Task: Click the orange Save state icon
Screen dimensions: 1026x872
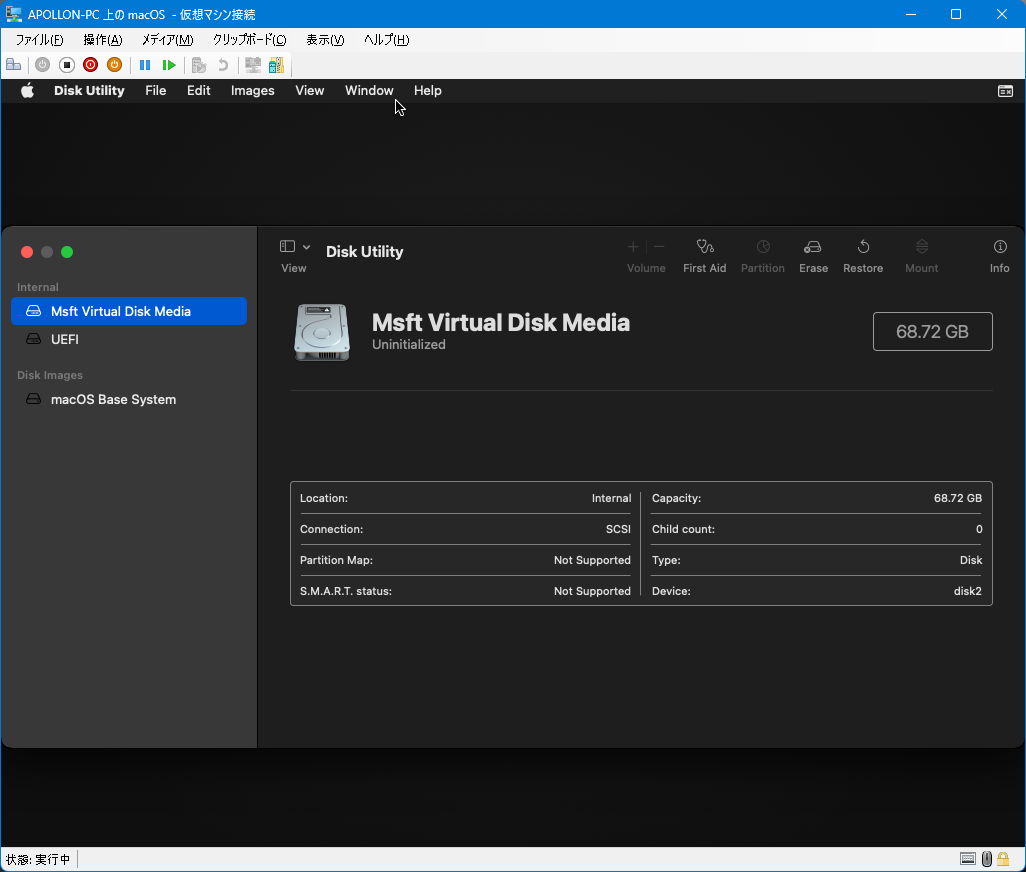Action: tap(115, 65)
